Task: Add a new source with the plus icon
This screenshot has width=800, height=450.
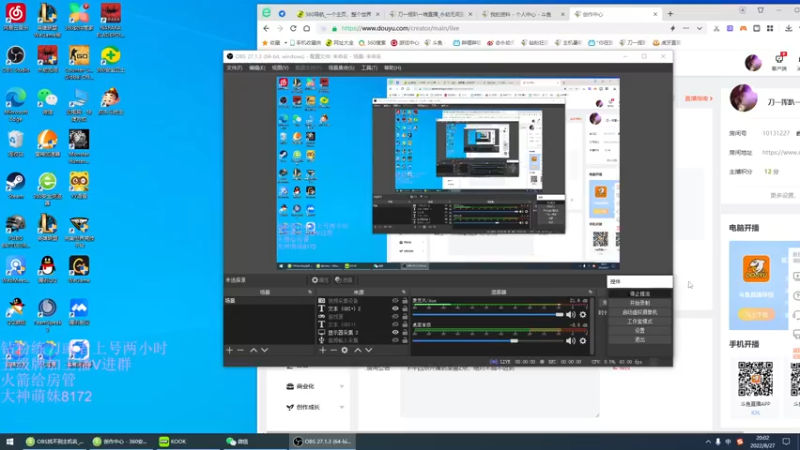Action: pos(322,350)
